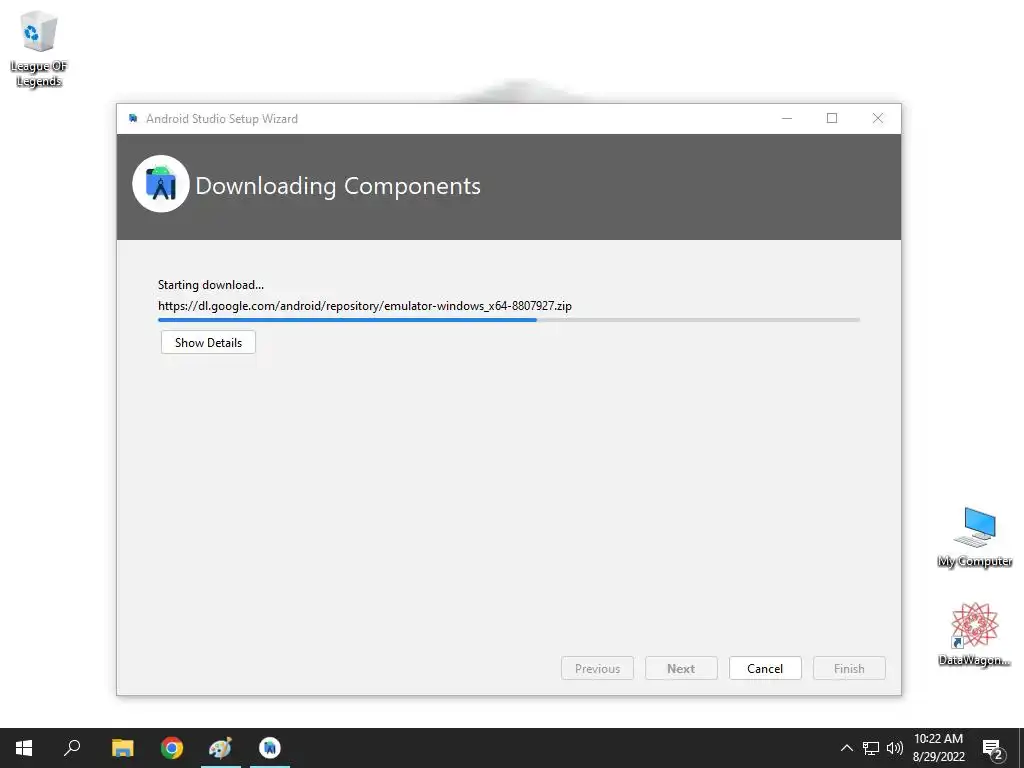Open volume control tray icon

pos(895,748)
